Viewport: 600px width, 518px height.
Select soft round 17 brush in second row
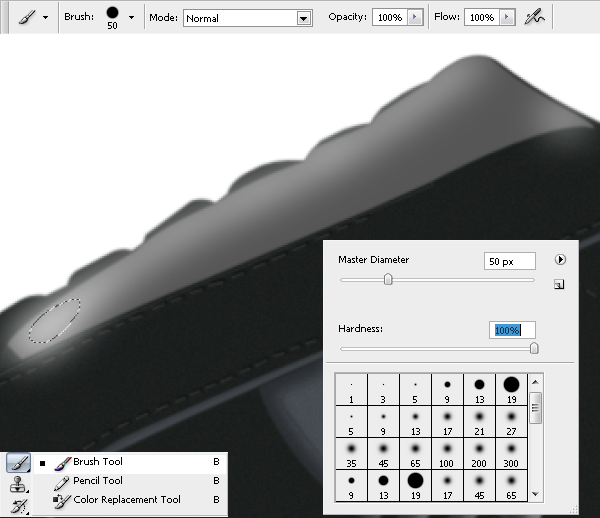click(447, 422)
